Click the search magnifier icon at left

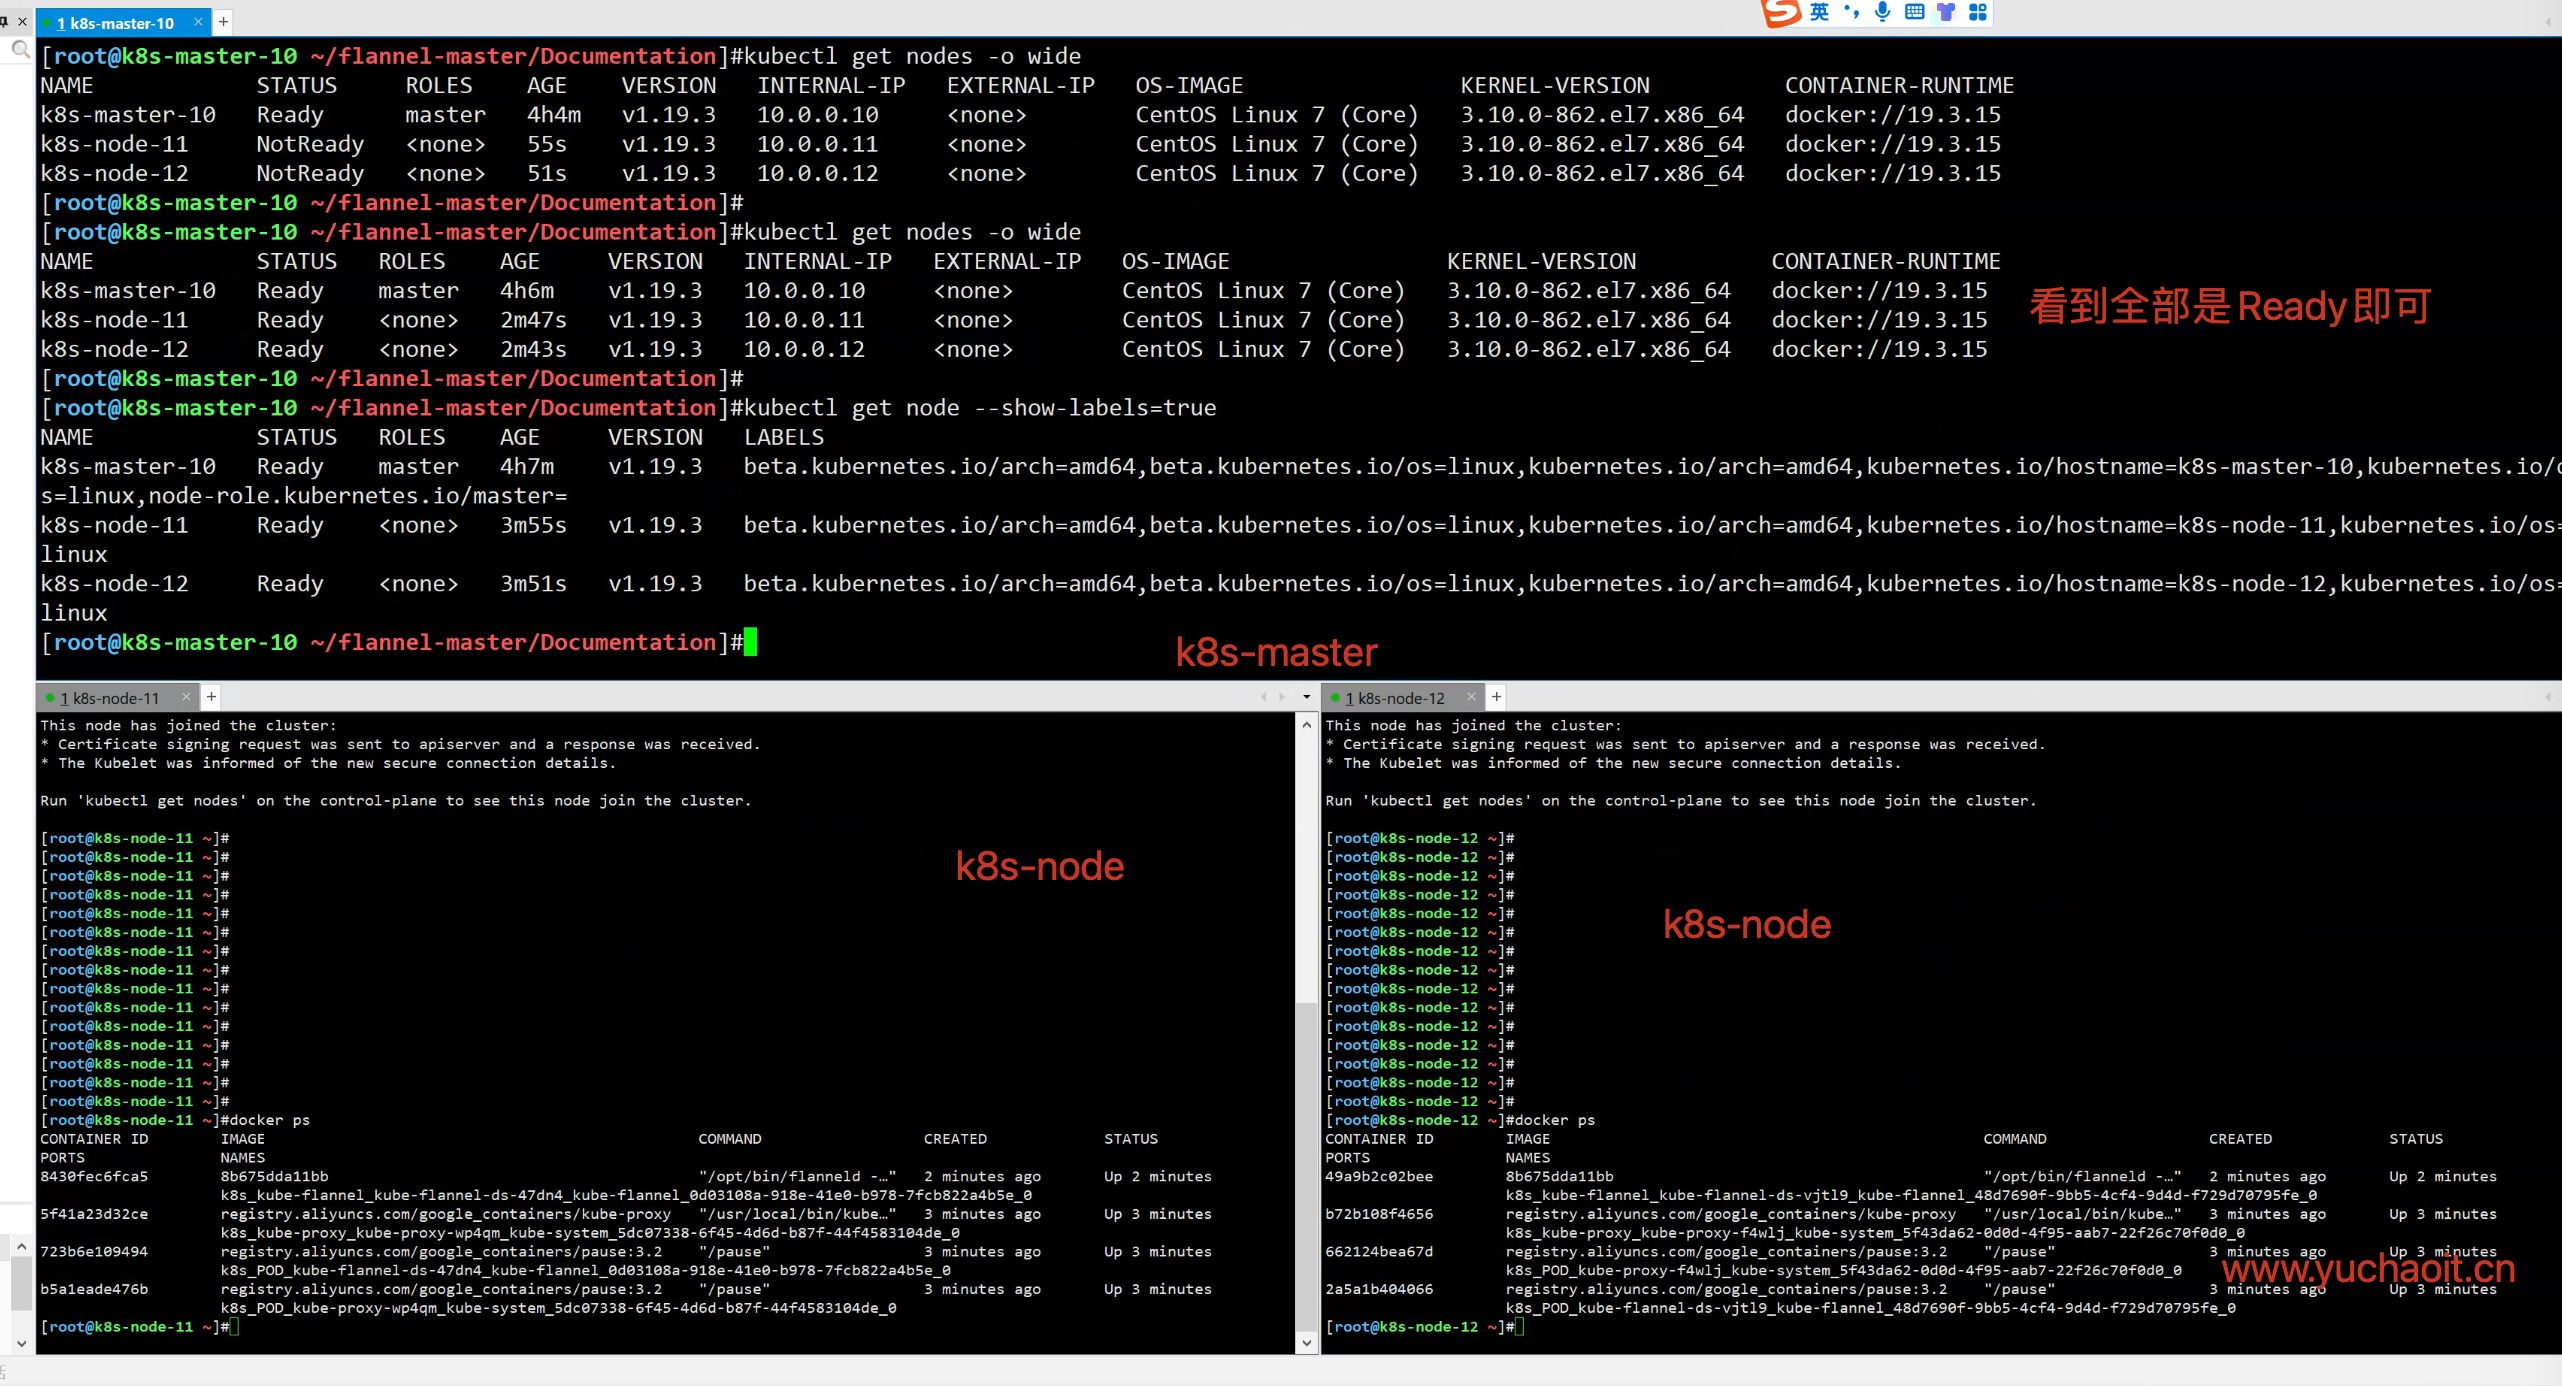pyautogui.click(x=20, y=49)
